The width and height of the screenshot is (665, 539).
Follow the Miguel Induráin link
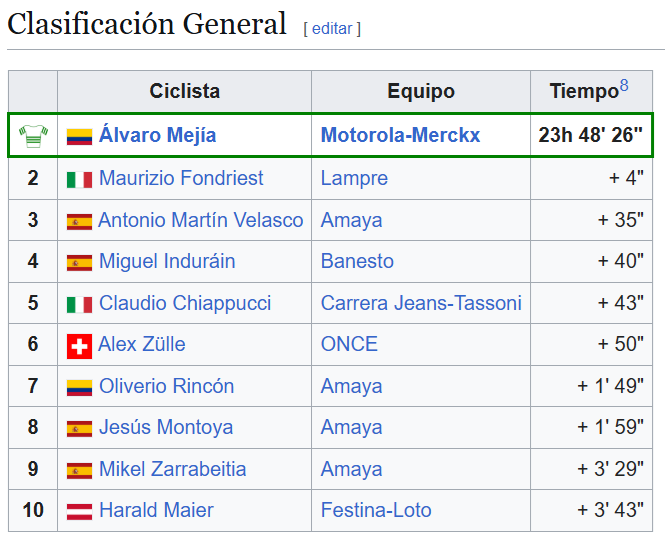click(167, 261)
